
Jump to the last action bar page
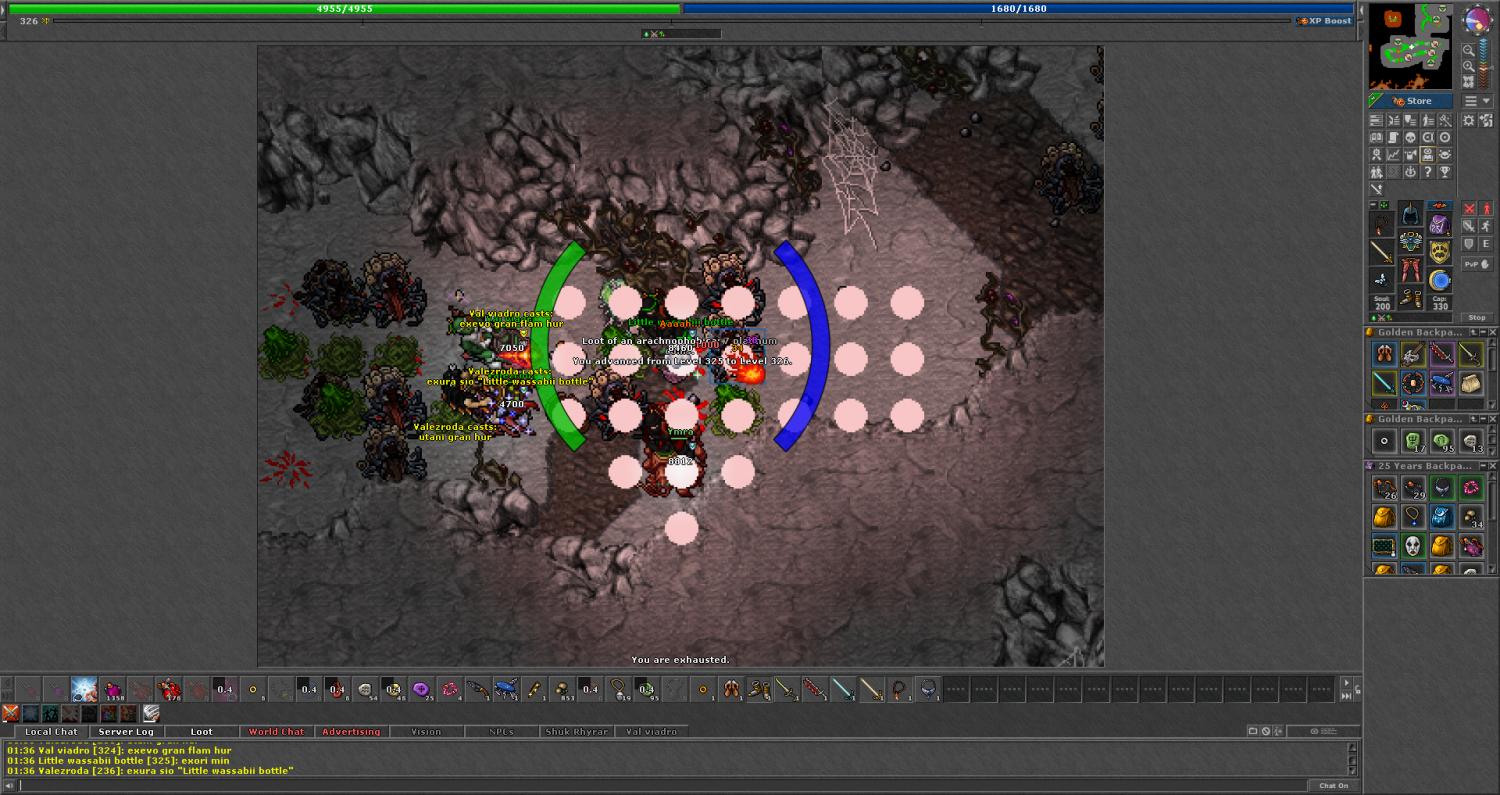tap(1347, 696)
